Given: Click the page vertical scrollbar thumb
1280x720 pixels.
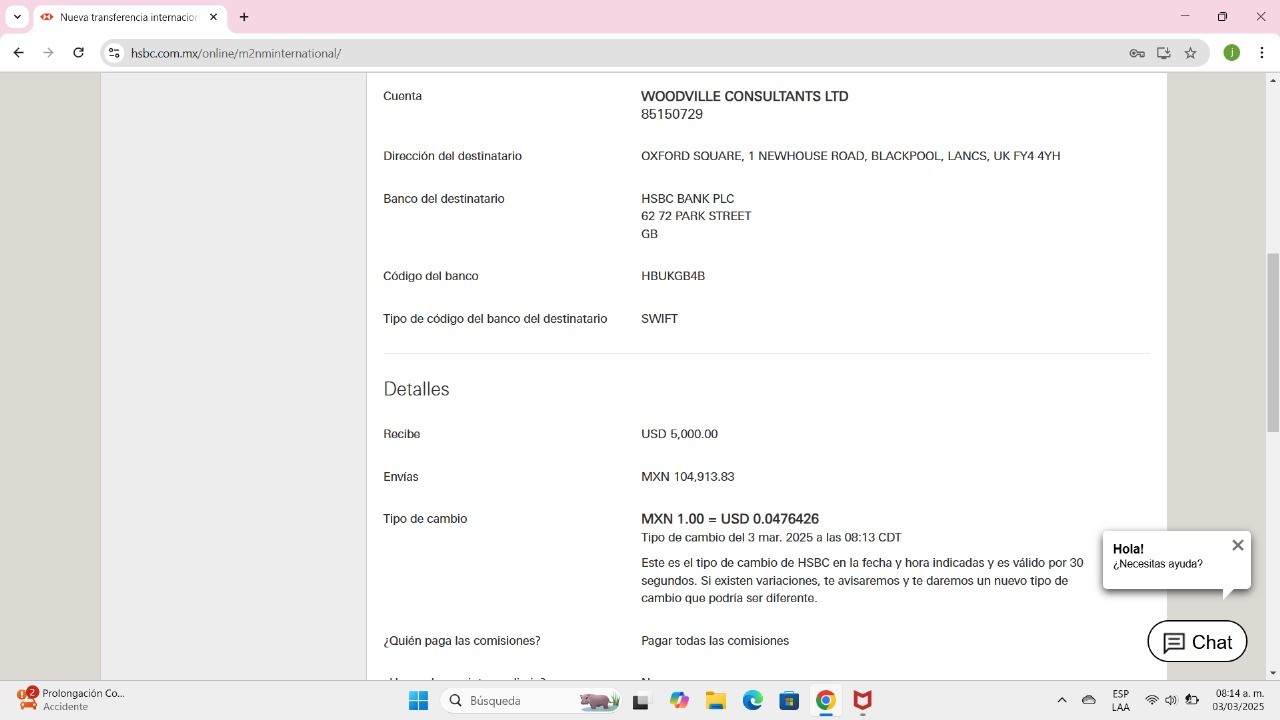Looking at the screenshot, I should (1273, 342).
